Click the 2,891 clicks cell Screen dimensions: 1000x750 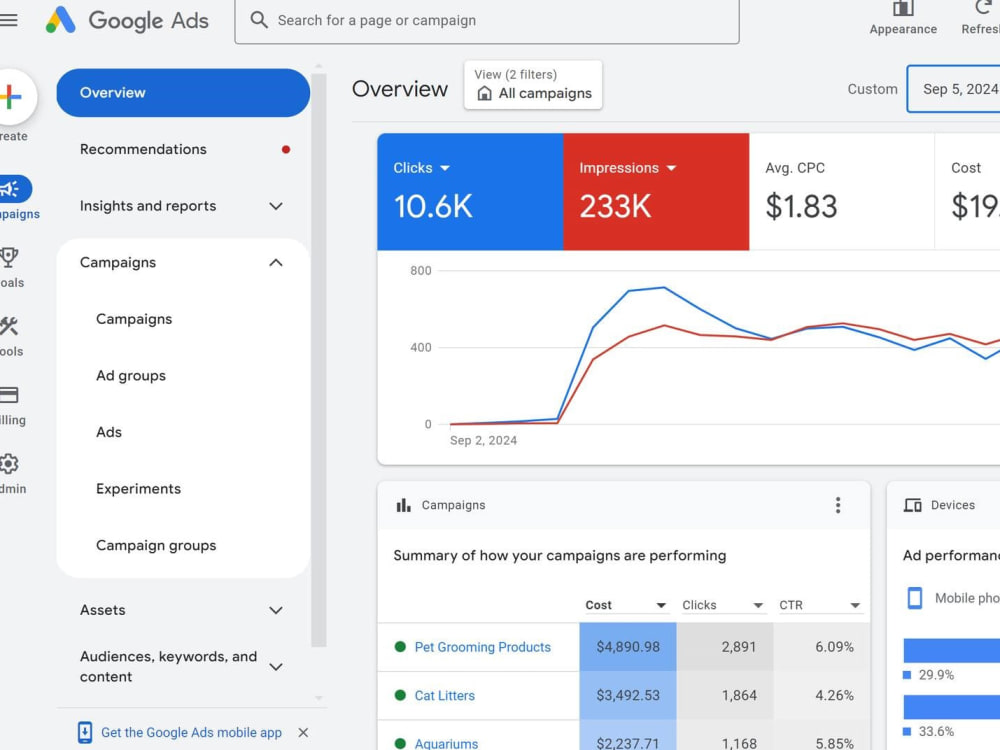pyautogui.click(x=725, y=647)
